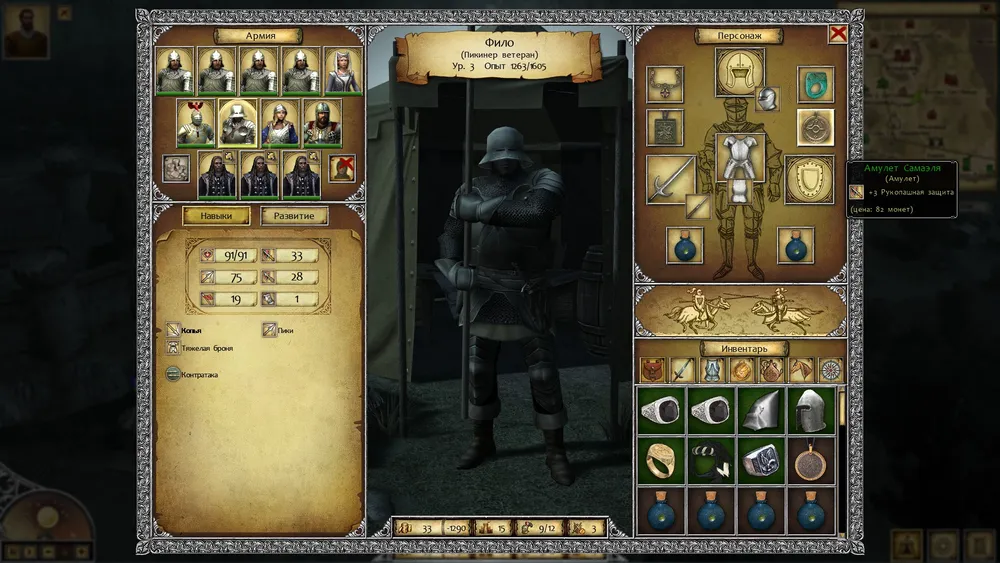Pick the round coin medallion in inventory

[811, 461]
